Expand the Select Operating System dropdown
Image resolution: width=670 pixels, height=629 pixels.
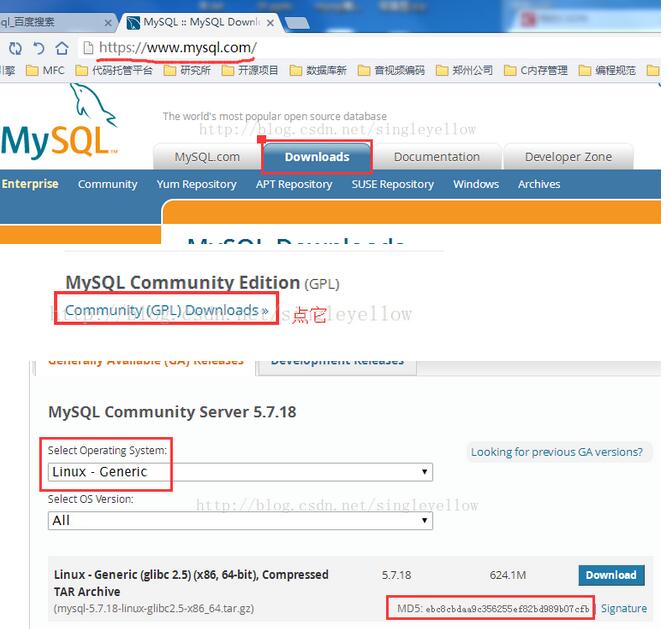tap(240, 472)
